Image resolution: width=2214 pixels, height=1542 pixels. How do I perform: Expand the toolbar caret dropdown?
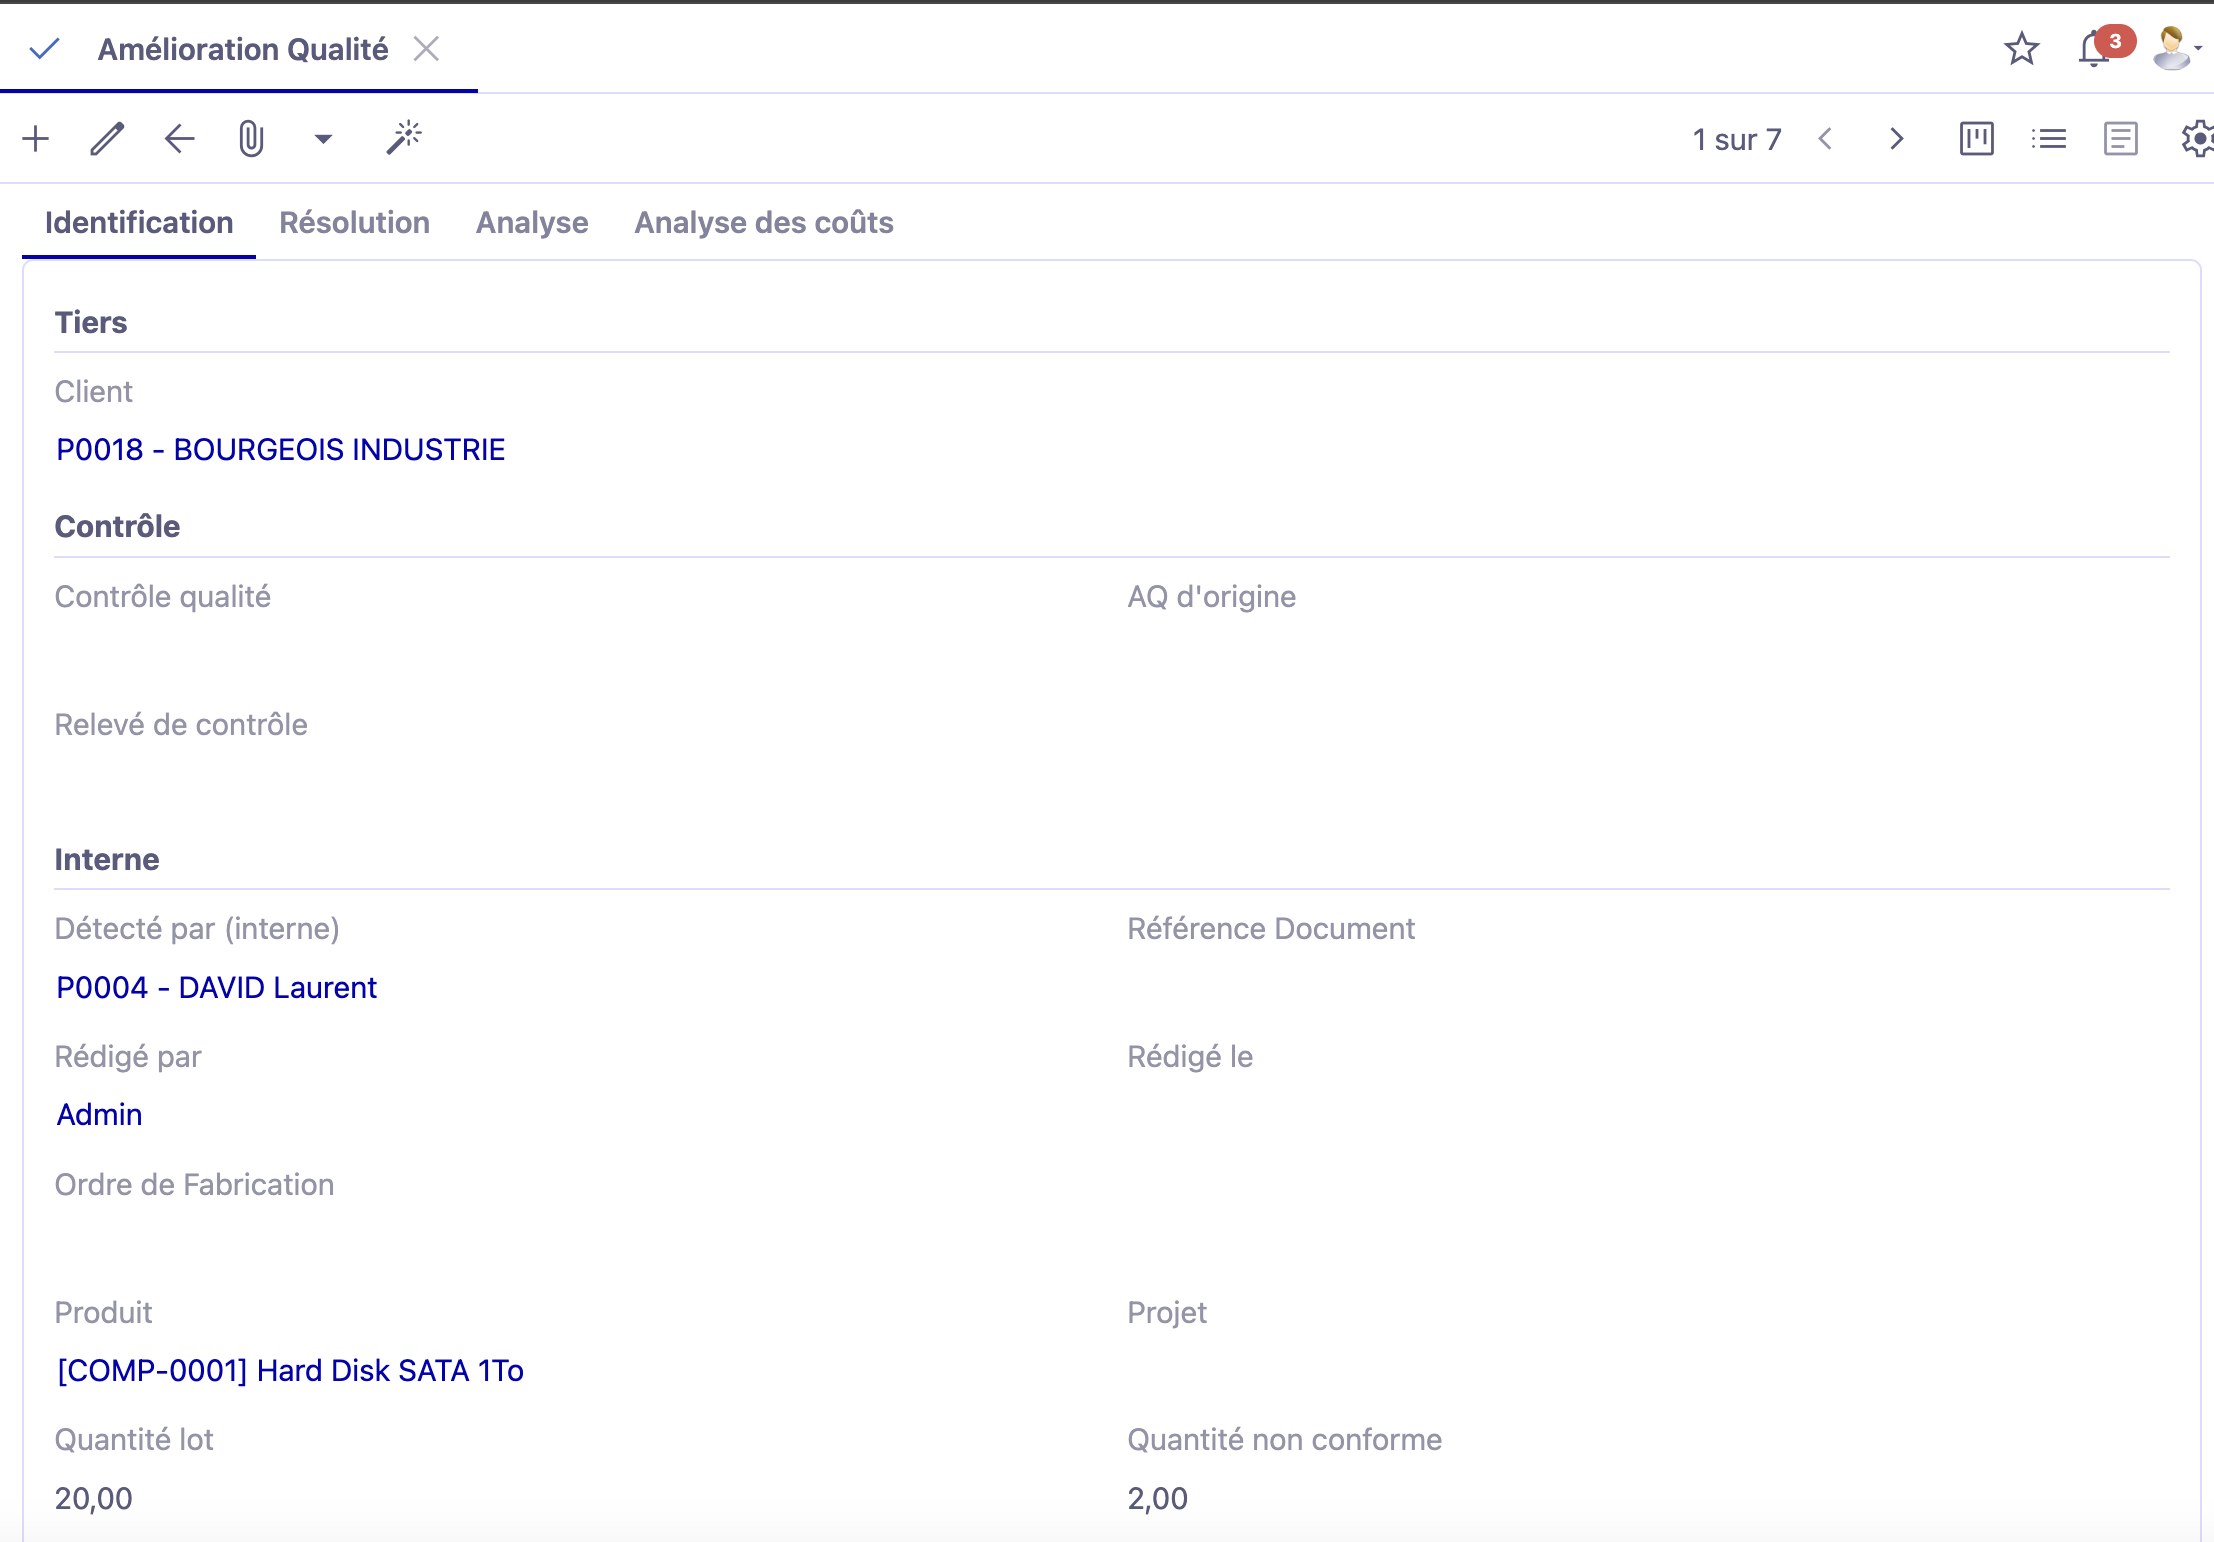pyautogui.click(x=323, y=139)
